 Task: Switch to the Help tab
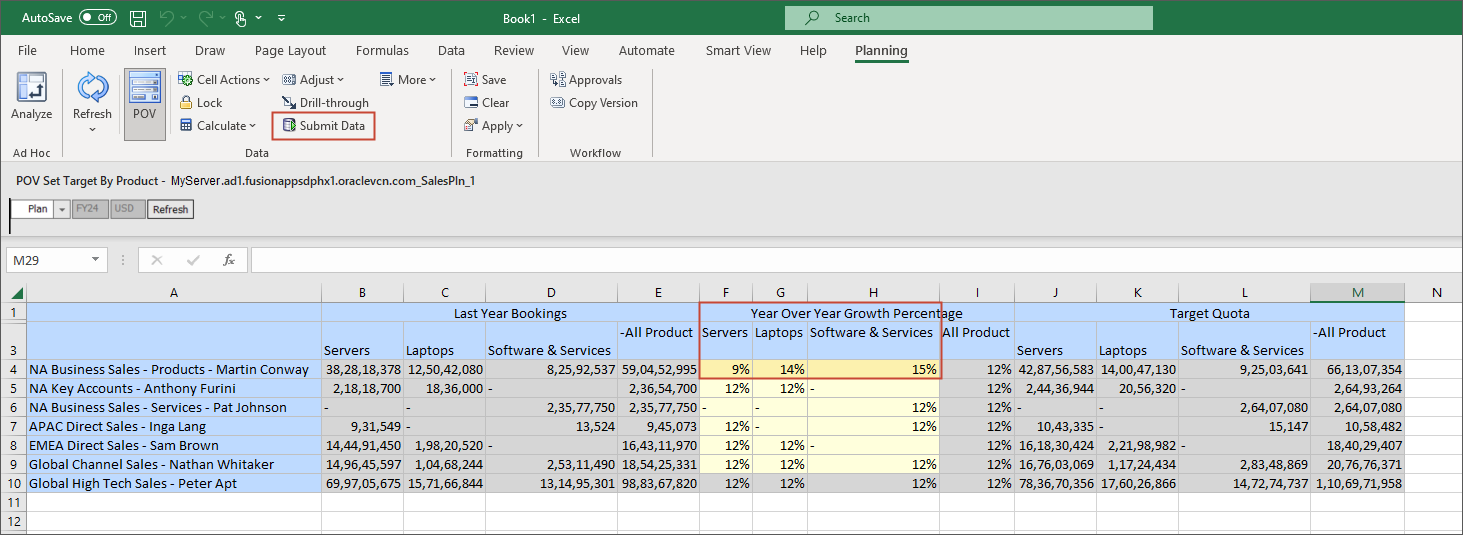(813, 51)
